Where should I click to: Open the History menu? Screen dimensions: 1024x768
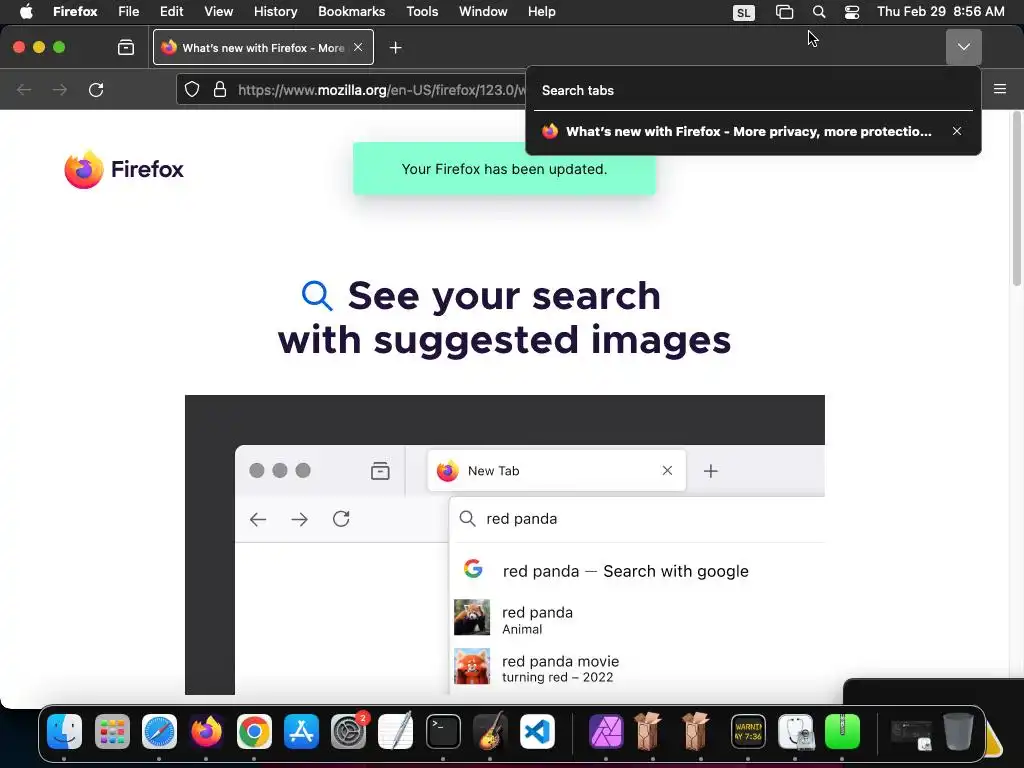[275, 12]
